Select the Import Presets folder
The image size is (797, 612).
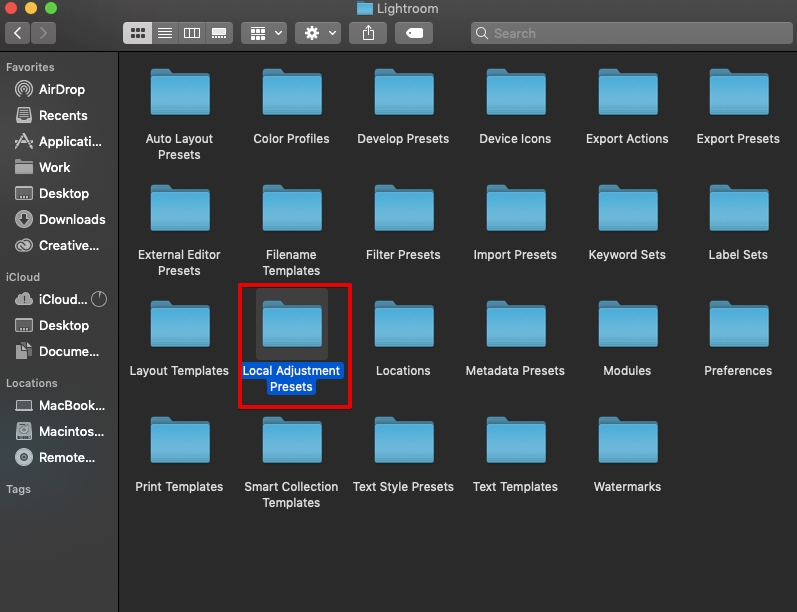click(x=516, y=208)
